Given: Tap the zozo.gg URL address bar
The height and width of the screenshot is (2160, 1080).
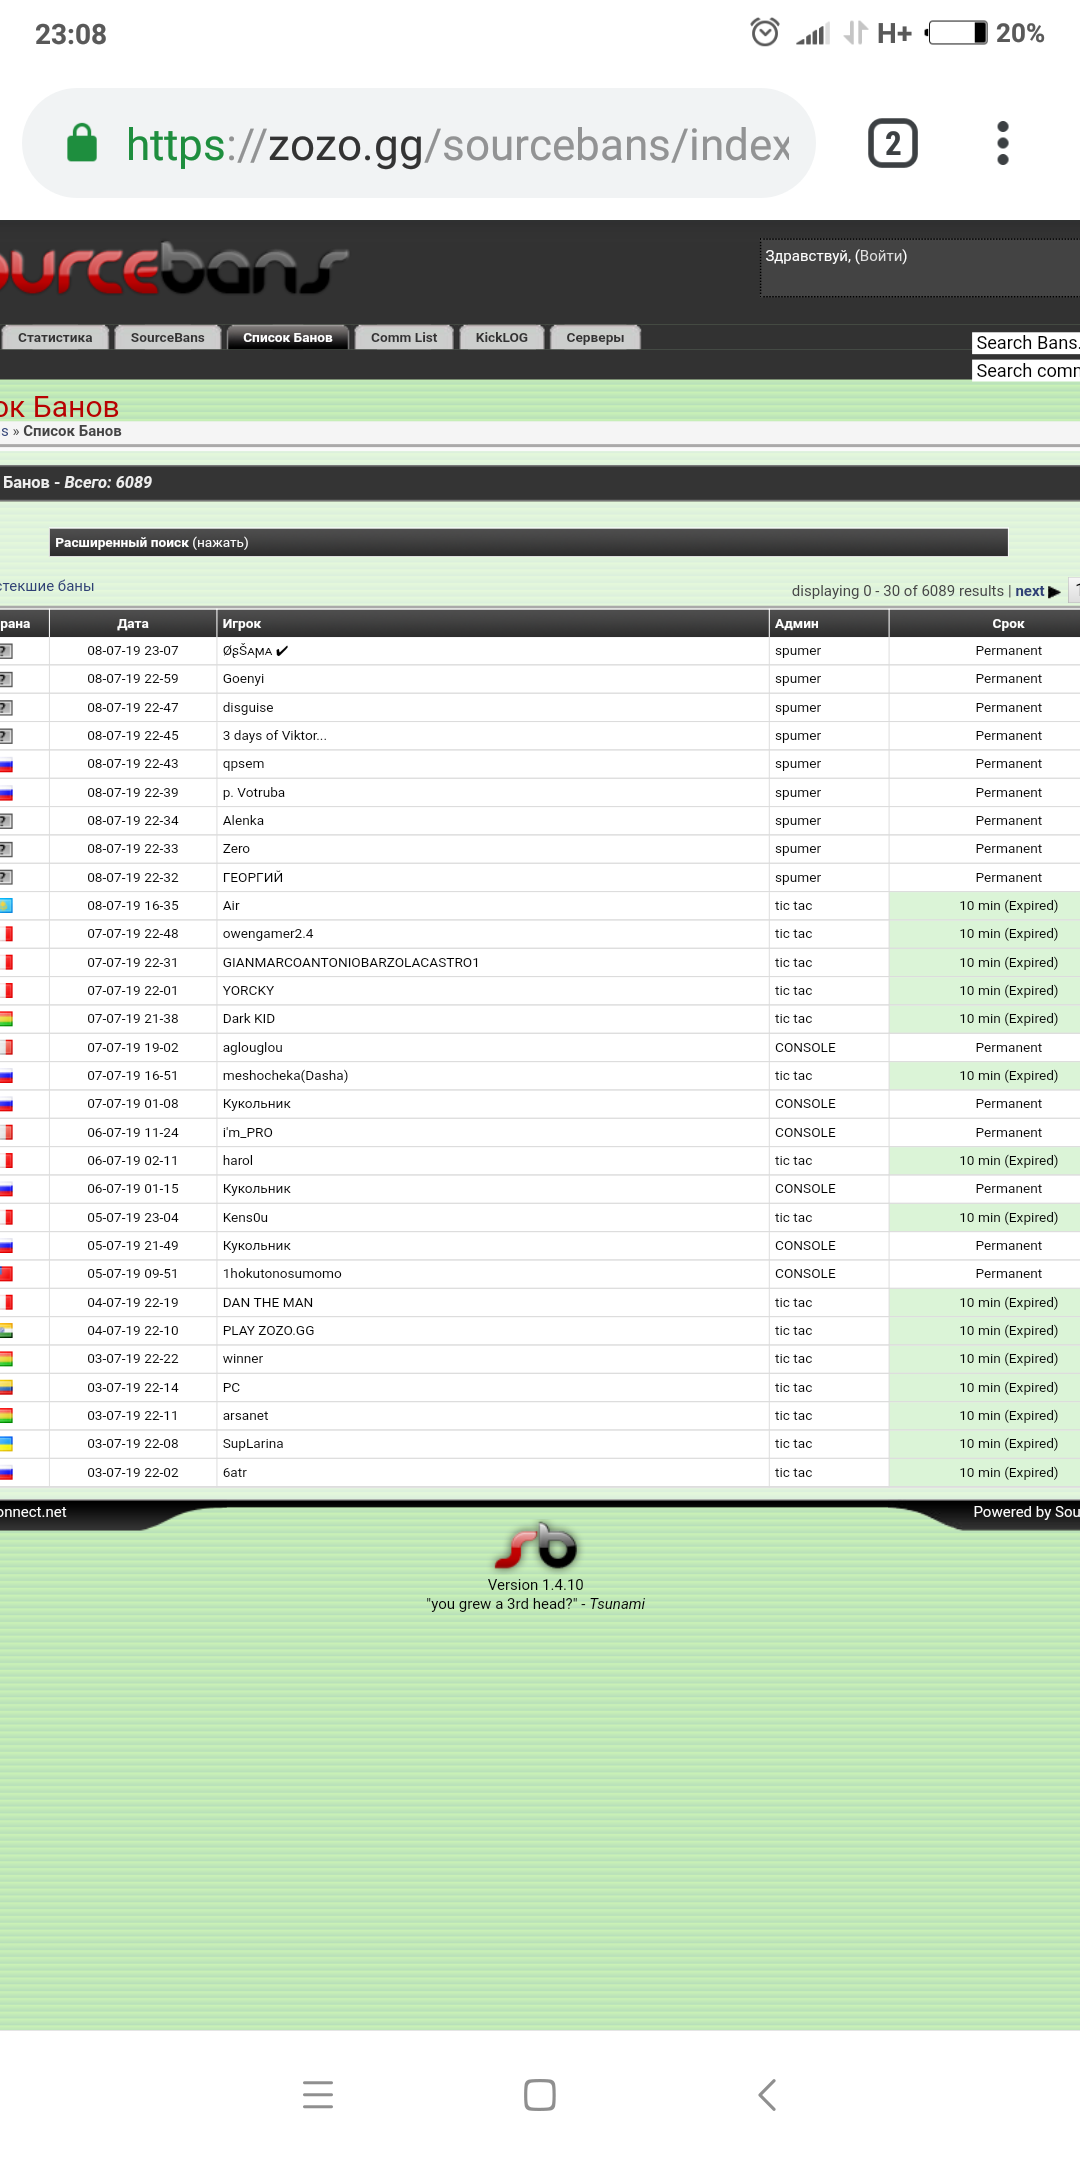Looking at the screenshot, I should click(x=457, y=145).
